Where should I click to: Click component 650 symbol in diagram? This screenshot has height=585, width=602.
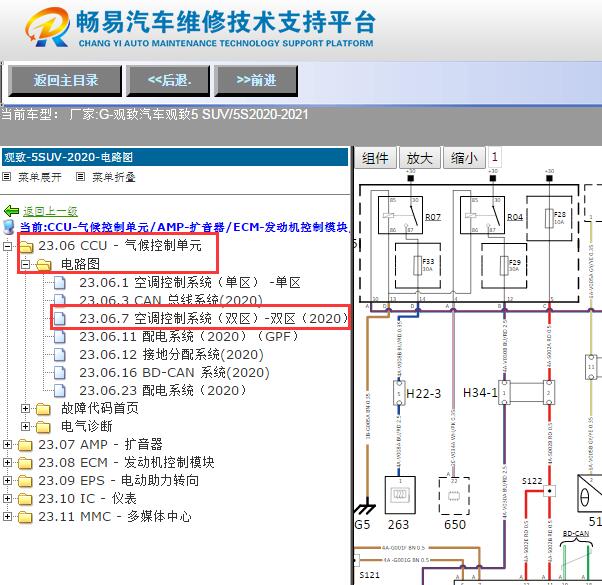point(455,496)
